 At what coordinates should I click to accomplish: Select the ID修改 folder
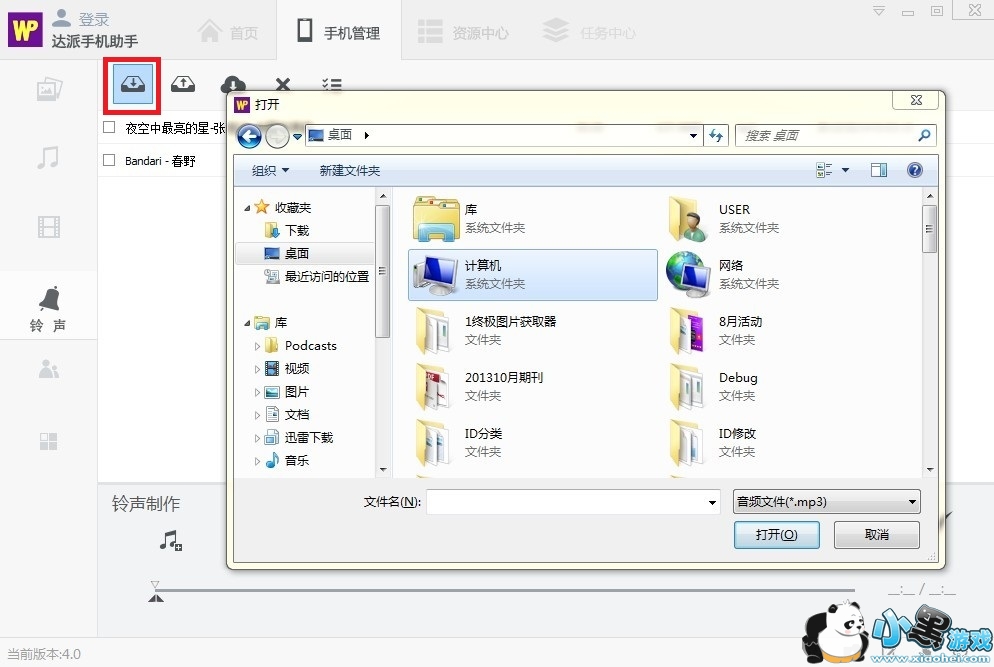click(787, 442)
